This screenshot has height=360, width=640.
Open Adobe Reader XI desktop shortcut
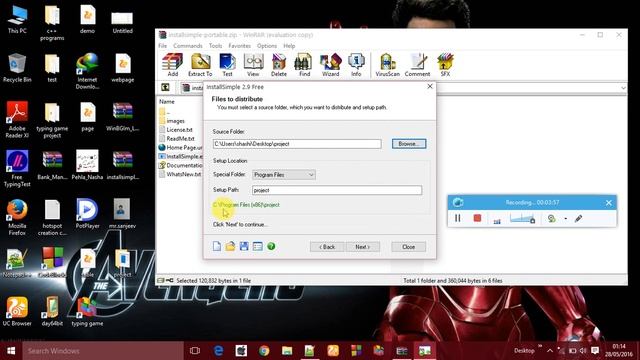[x=17, y=120]
